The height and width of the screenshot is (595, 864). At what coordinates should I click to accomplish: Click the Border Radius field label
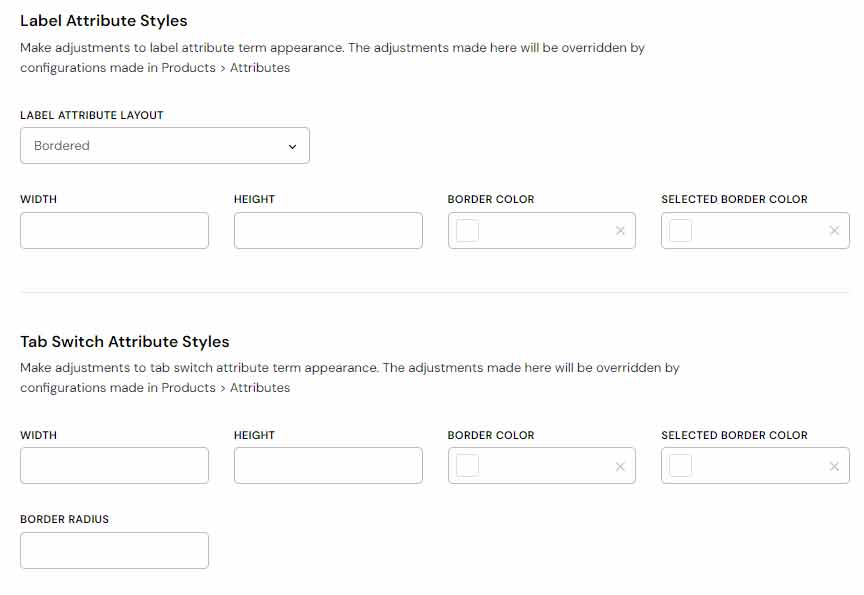pos(64,520)
